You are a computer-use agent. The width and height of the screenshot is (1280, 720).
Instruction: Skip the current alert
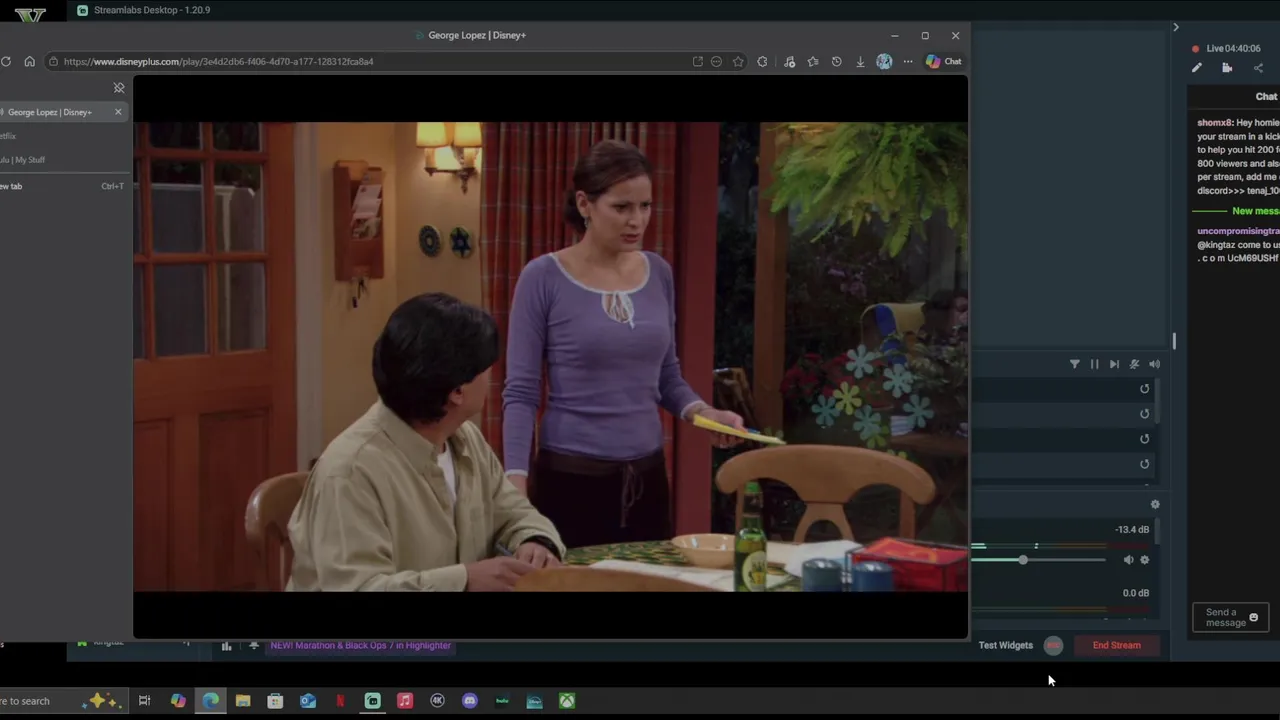pyautogui.click(x=1114, y=364)
